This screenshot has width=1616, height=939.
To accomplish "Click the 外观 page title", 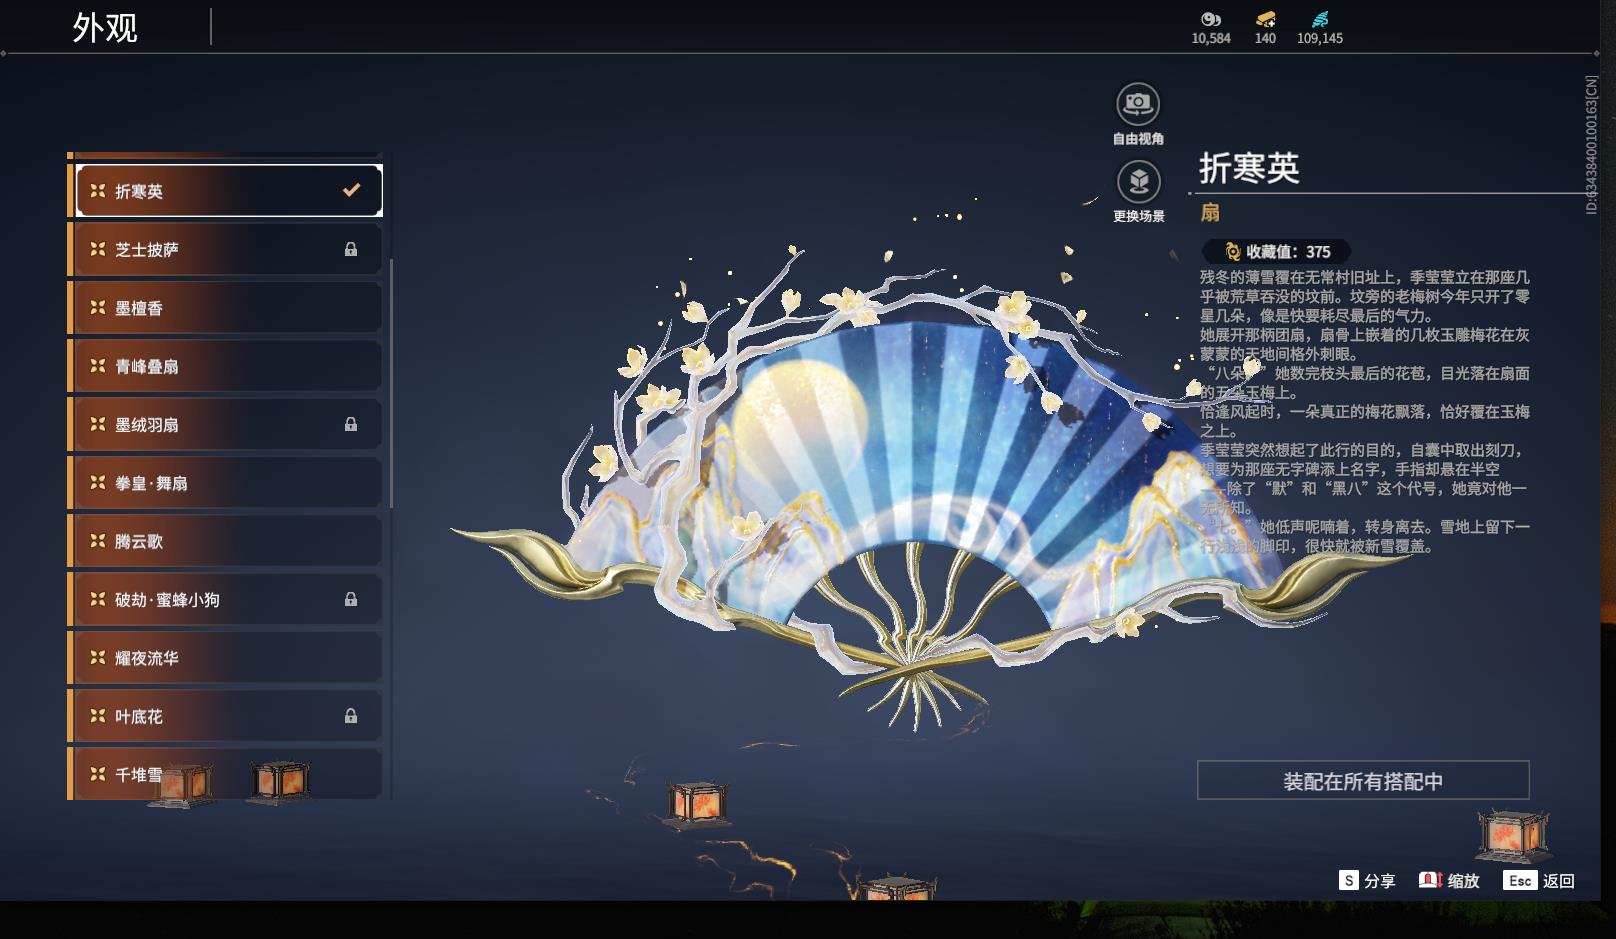I will [105, 28].
